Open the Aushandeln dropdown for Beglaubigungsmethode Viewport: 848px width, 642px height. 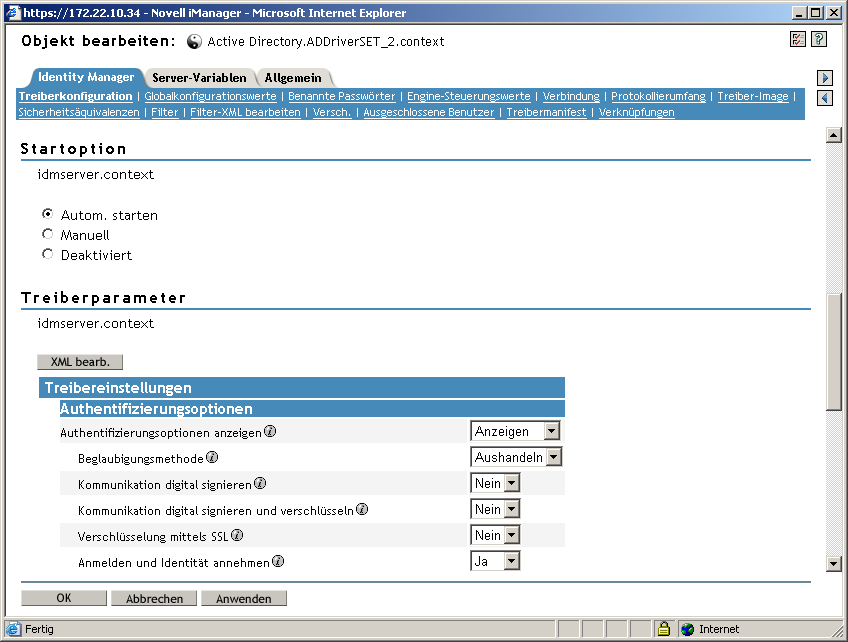pos(553,456)
